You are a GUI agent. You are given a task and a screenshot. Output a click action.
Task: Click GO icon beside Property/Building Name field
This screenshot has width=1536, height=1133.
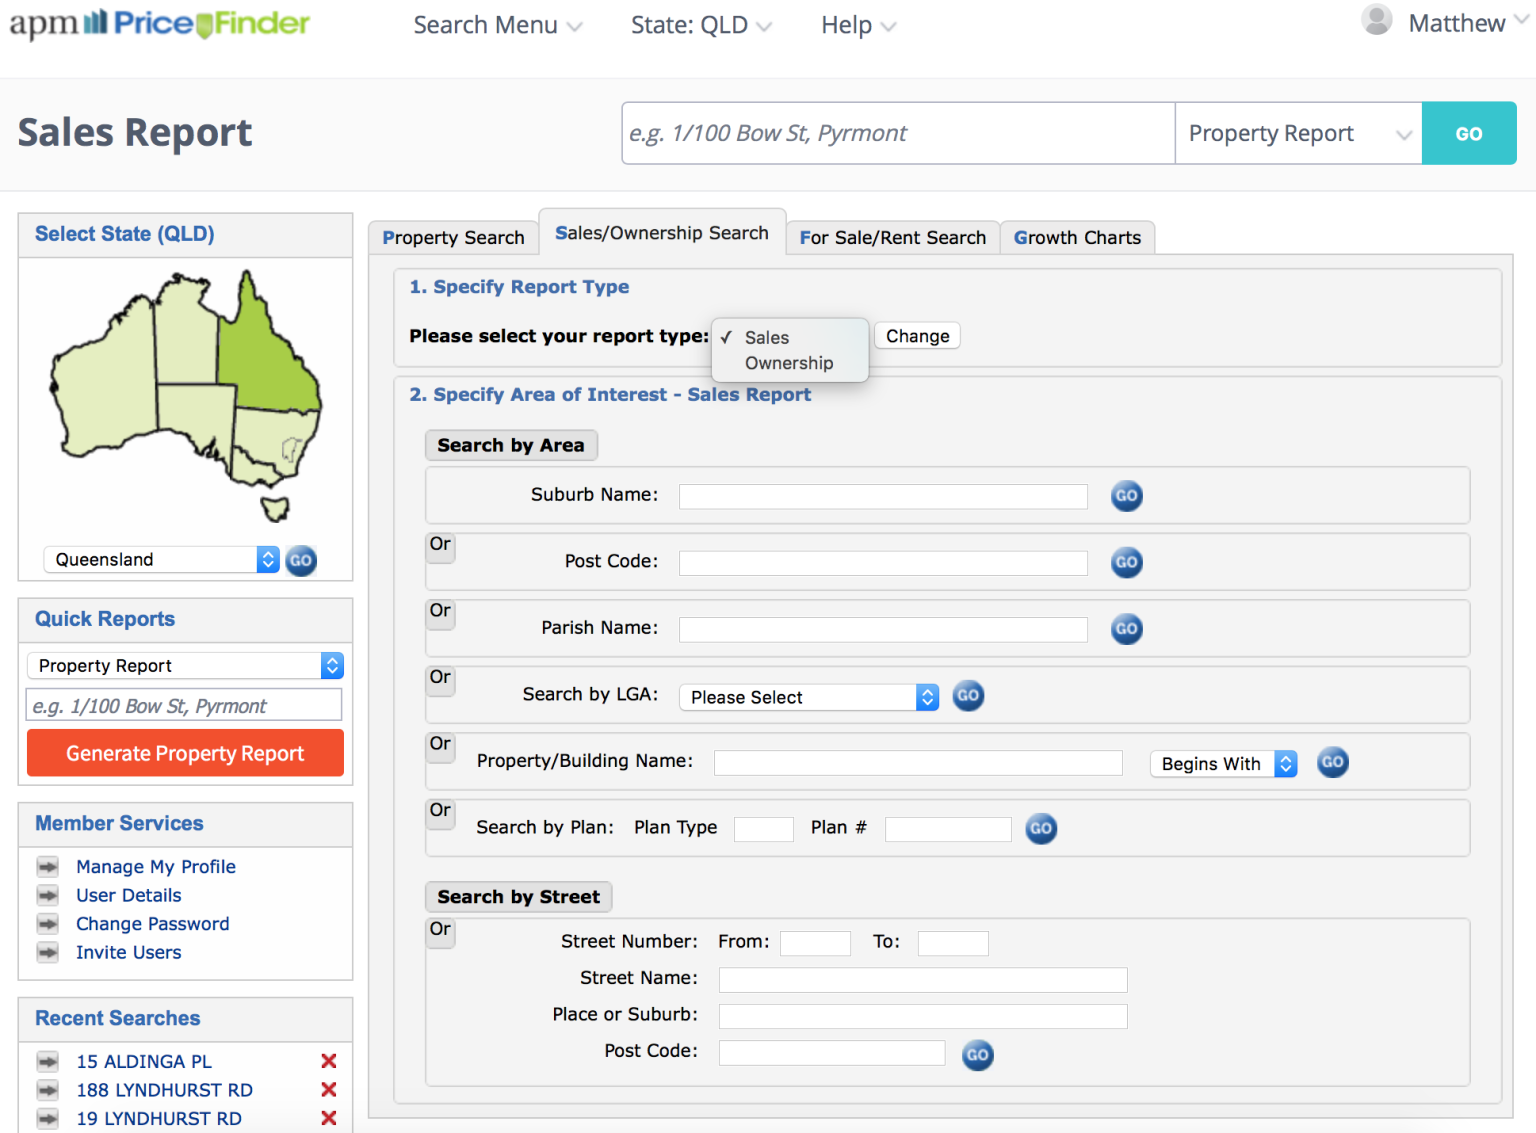(x=1332, y=762)
